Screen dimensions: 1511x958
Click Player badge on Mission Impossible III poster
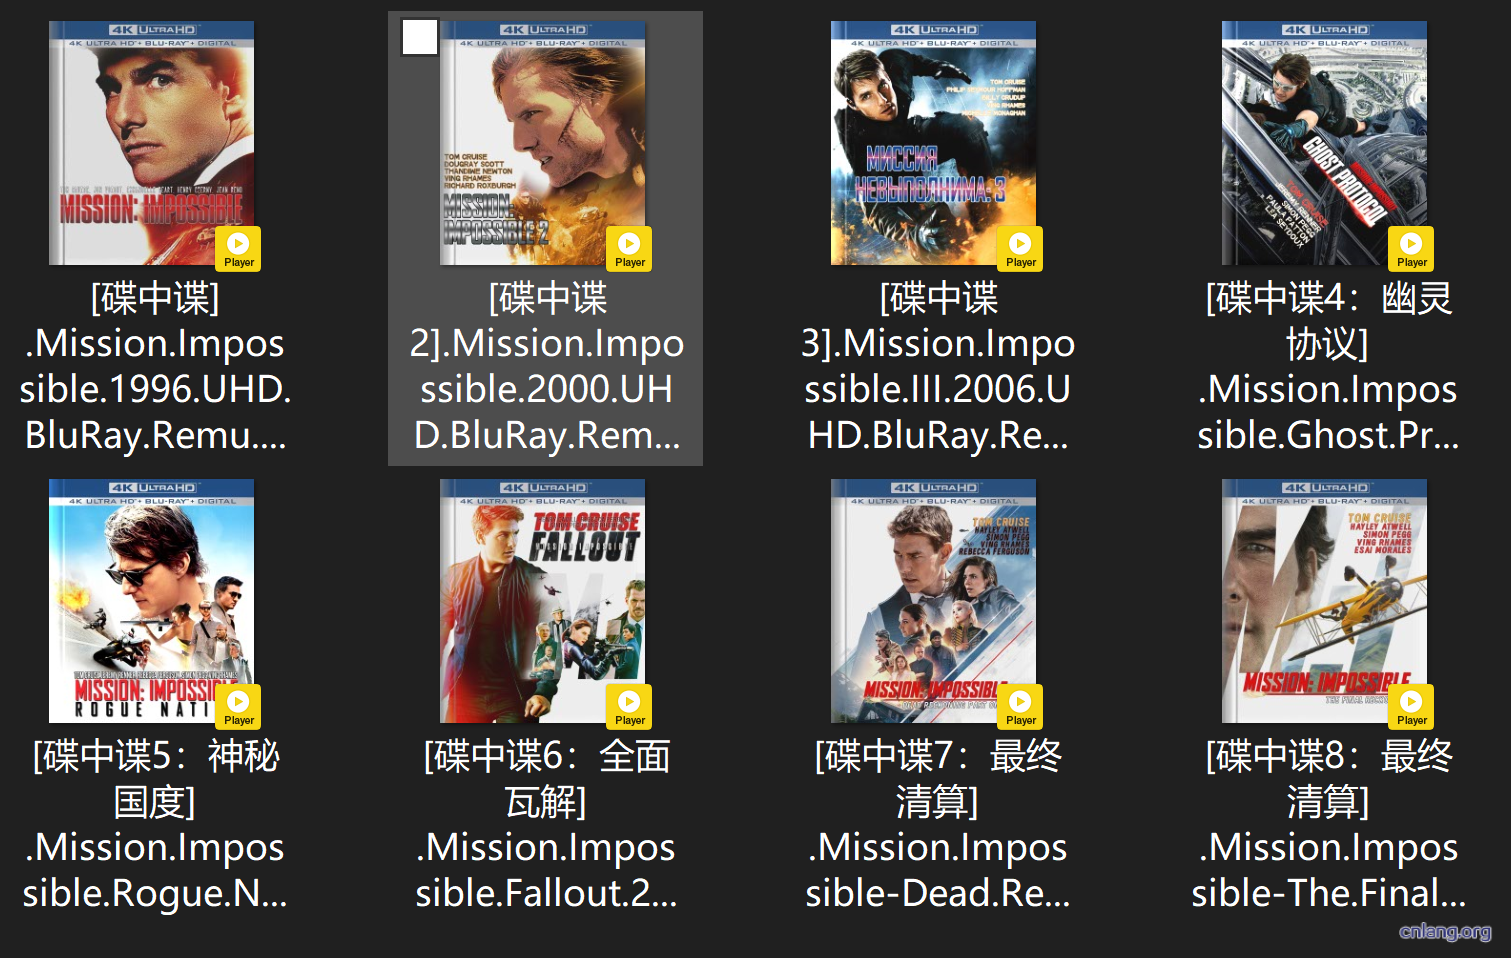[1020, 248]
